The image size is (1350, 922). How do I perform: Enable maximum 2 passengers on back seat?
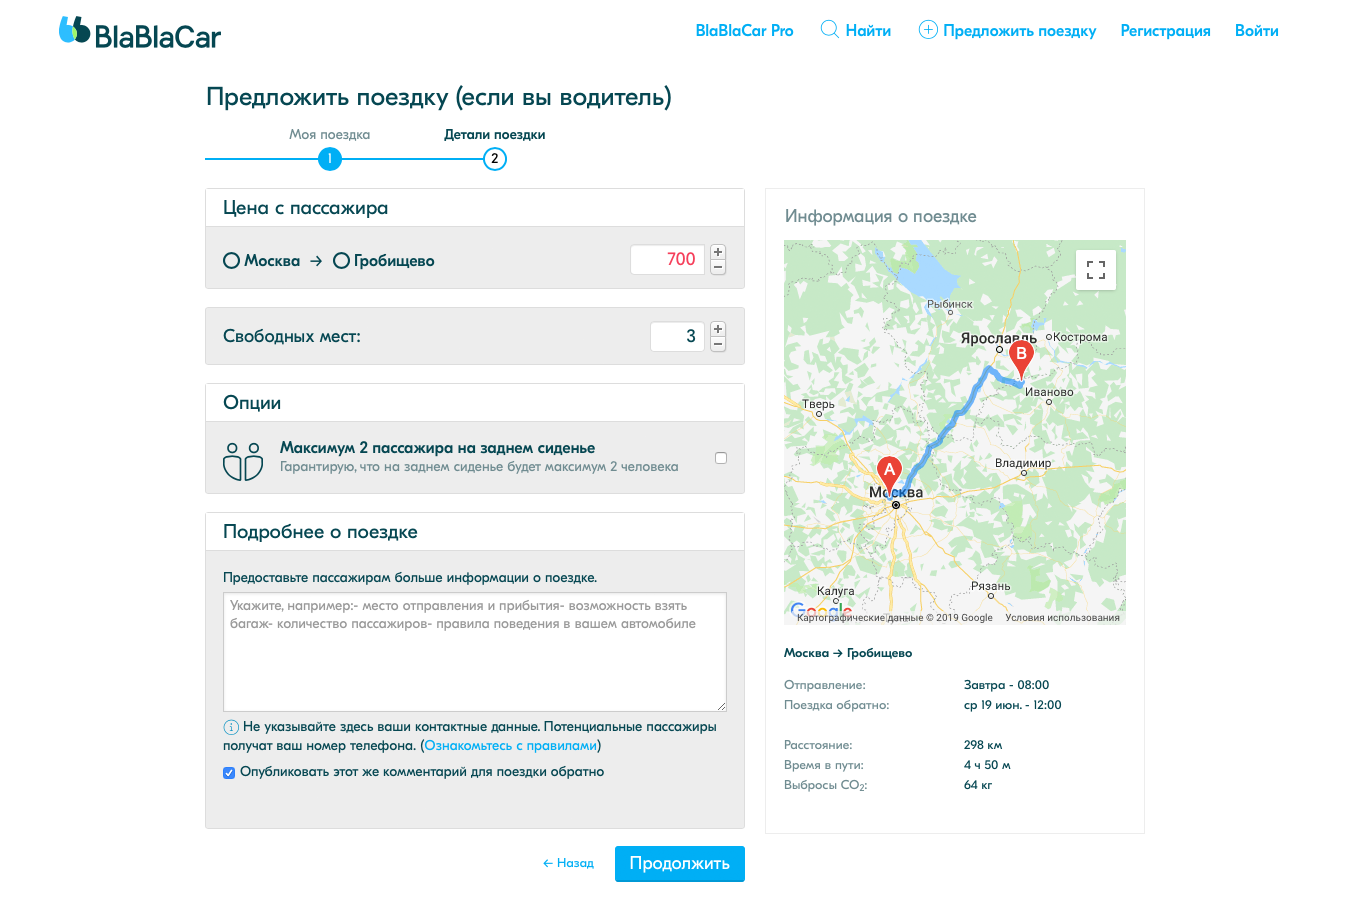(x=721, y=458)
